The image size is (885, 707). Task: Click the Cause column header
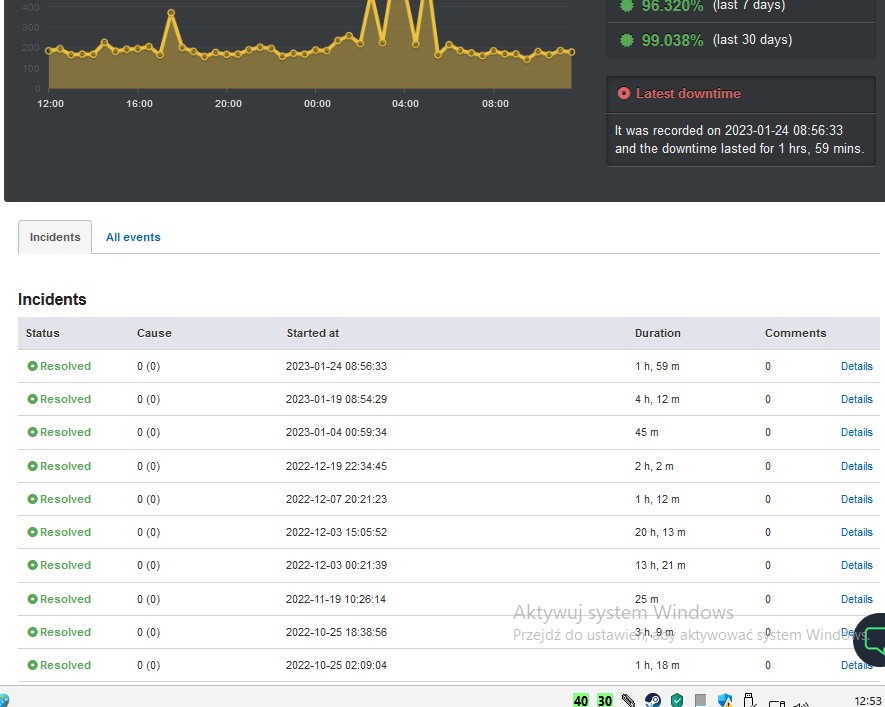click(x=154, y=333)
